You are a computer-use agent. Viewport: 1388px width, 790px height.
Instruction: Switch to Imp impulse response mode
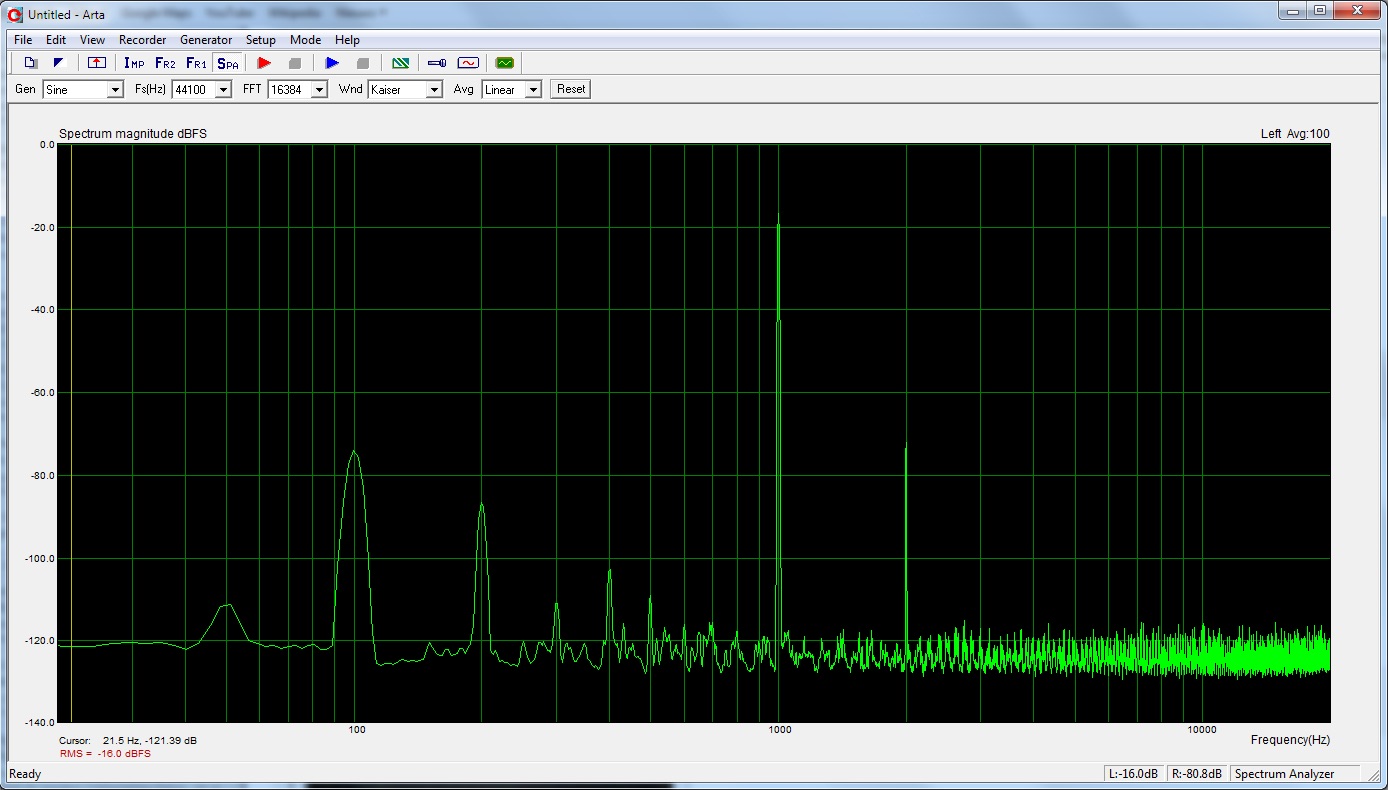(134, 63)
